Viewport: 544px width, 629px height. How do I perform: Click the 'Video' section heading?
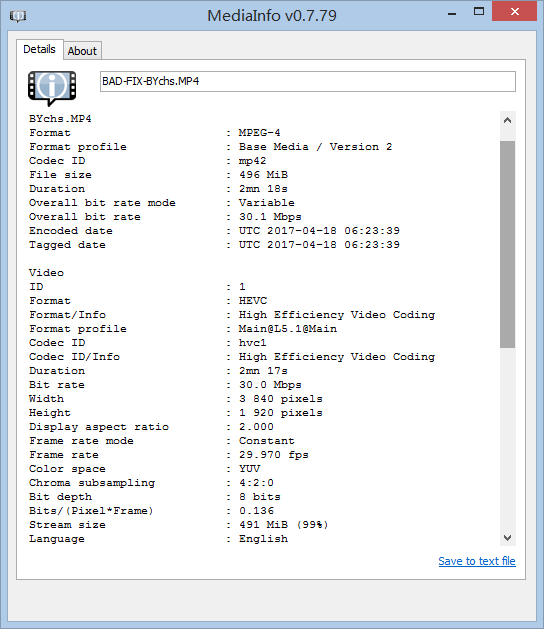(x=47, y=273)
